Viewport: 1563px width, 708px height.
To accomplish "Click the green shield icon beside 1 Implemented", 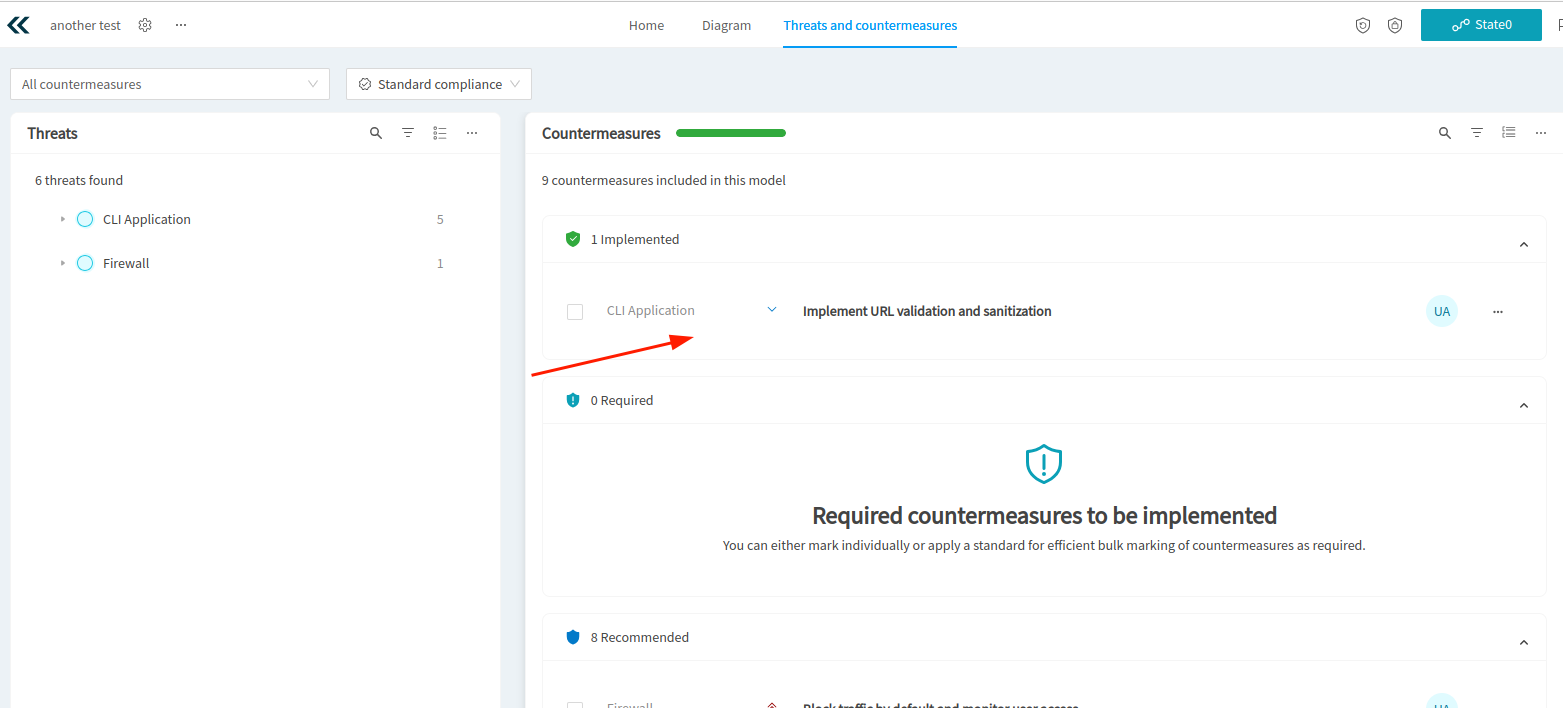I will (573, 239).
